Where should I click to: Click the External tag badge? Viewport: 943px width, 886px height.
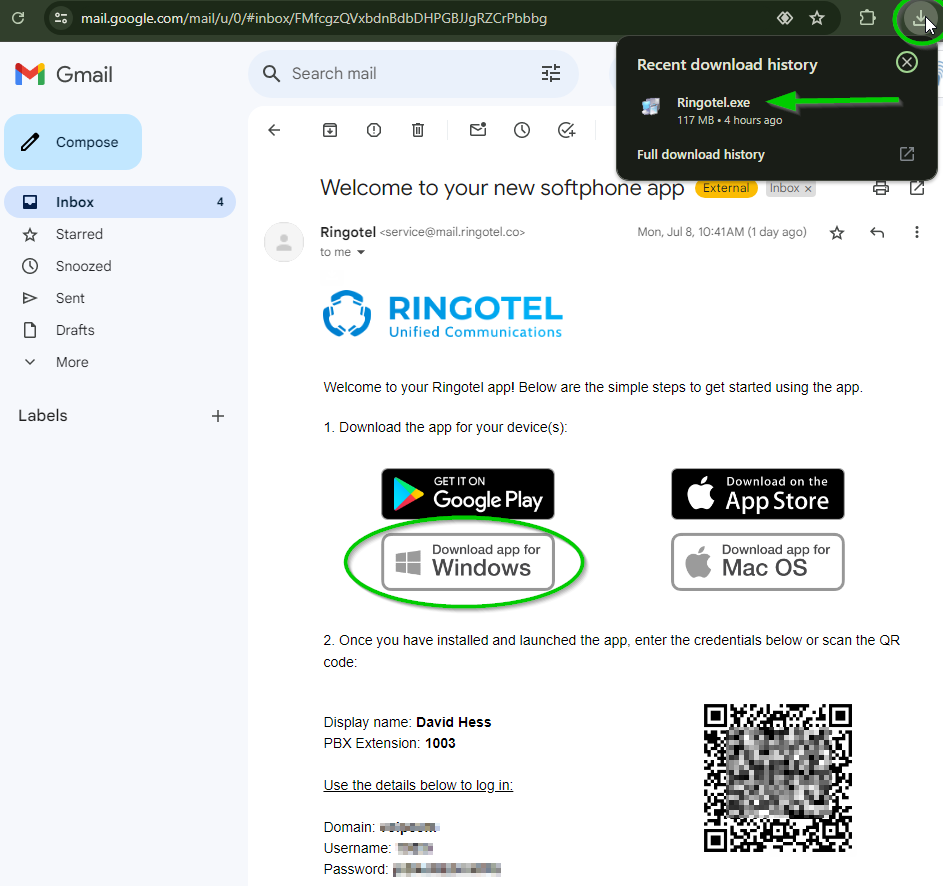(x=726, y=188)
